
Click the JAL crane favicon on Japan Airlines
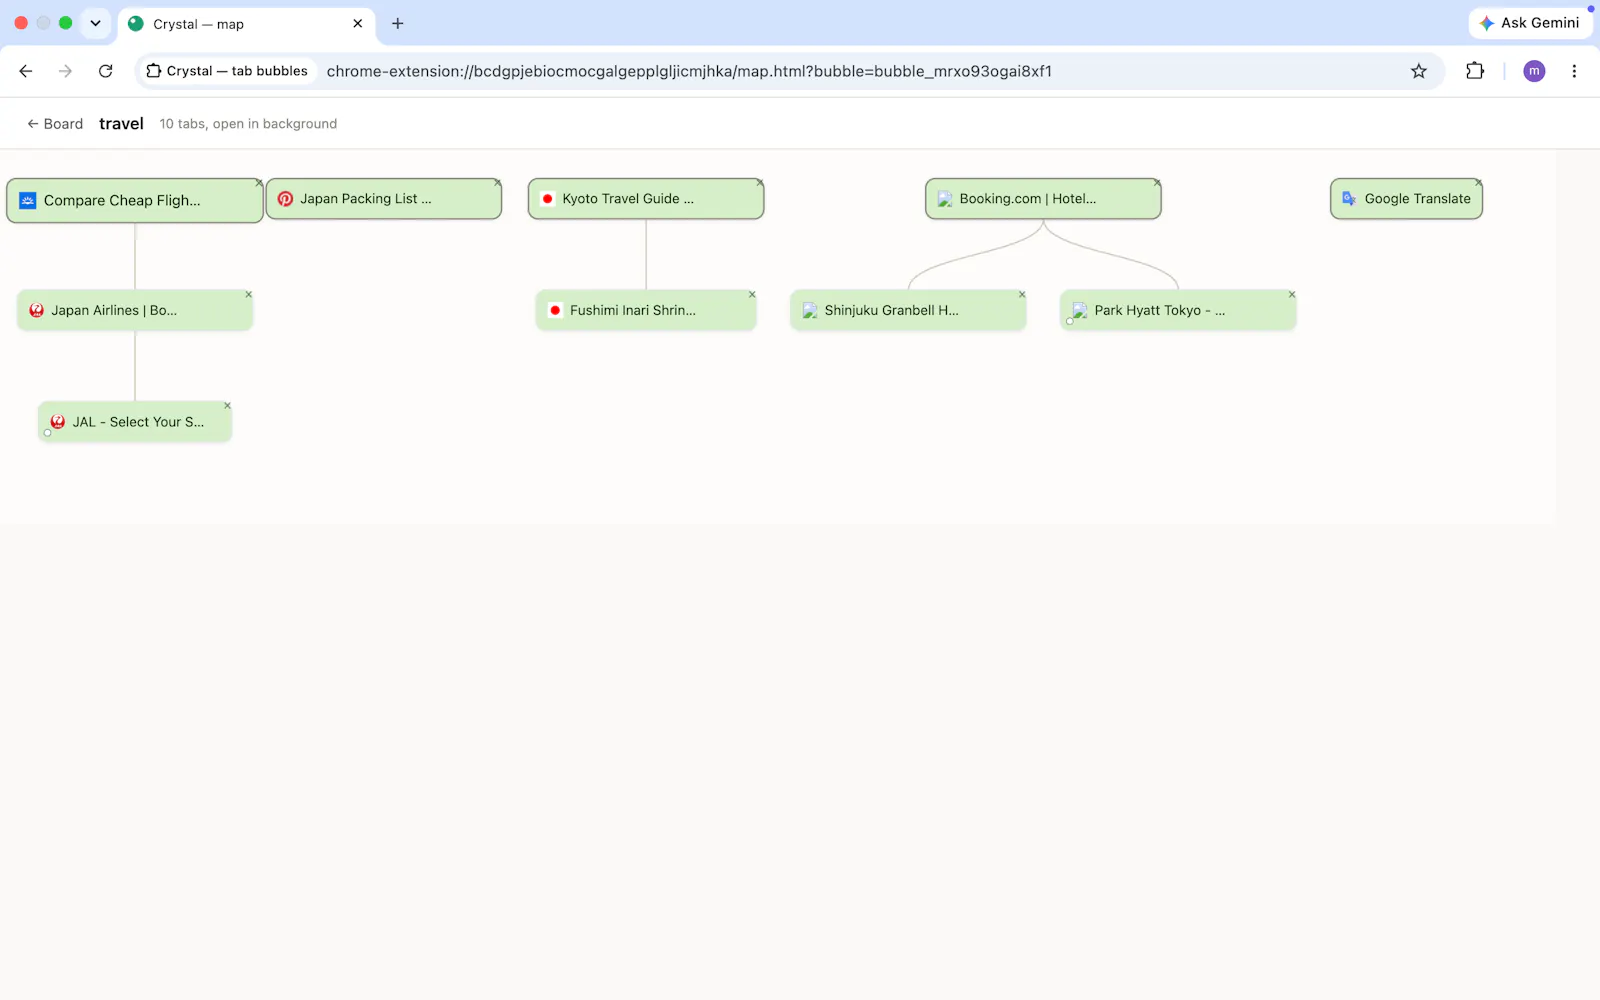pos(36,310)
